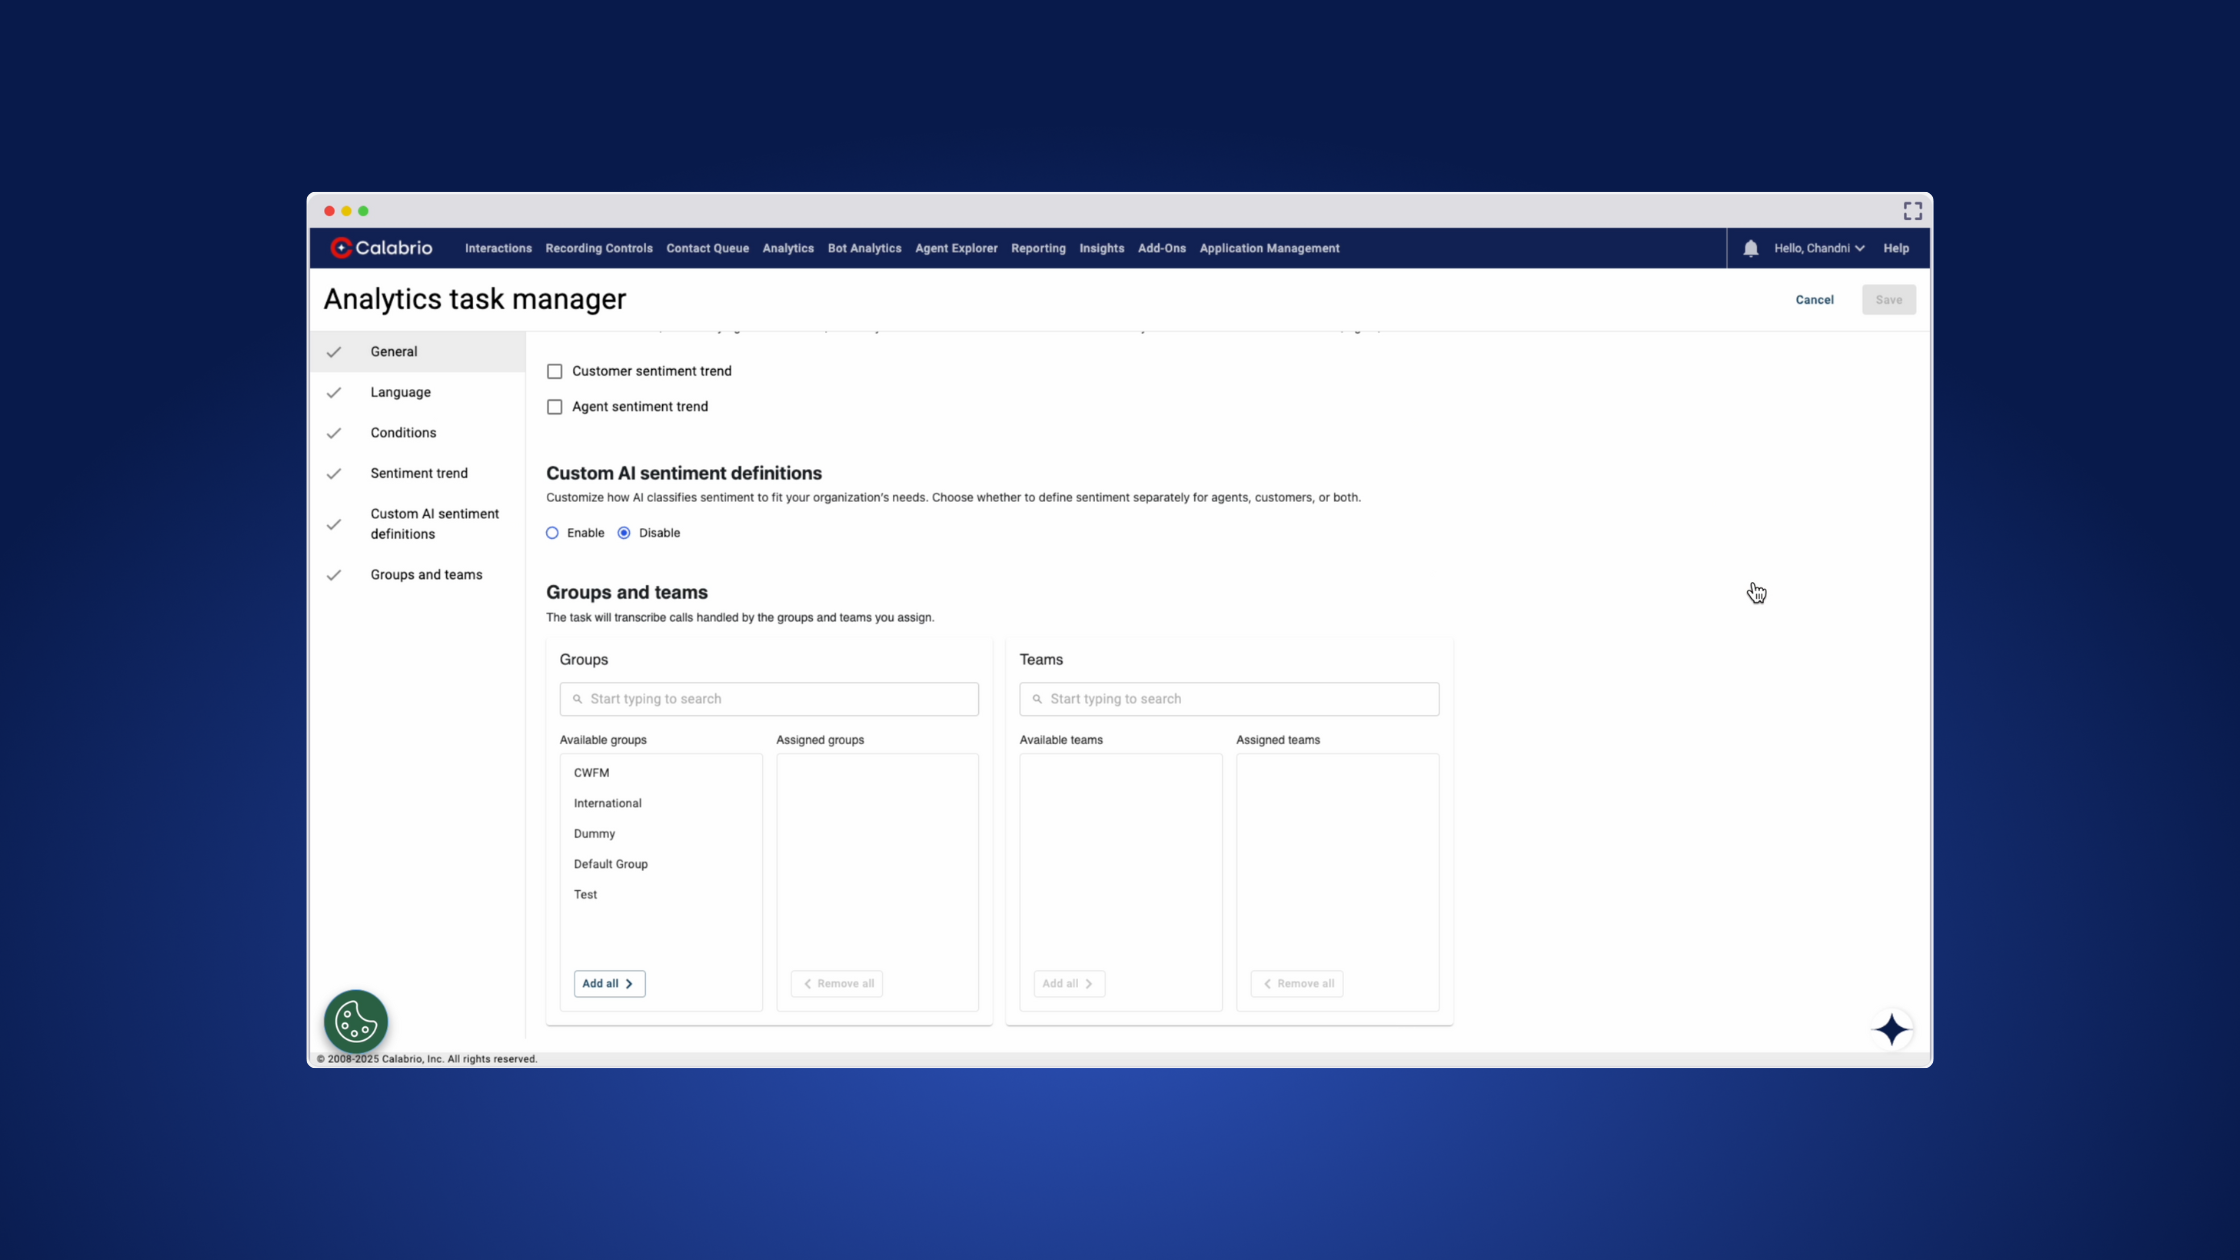Click the Calabrio logo icon
Viewport: 2240px width, 1260px height.
pos(341,248)
